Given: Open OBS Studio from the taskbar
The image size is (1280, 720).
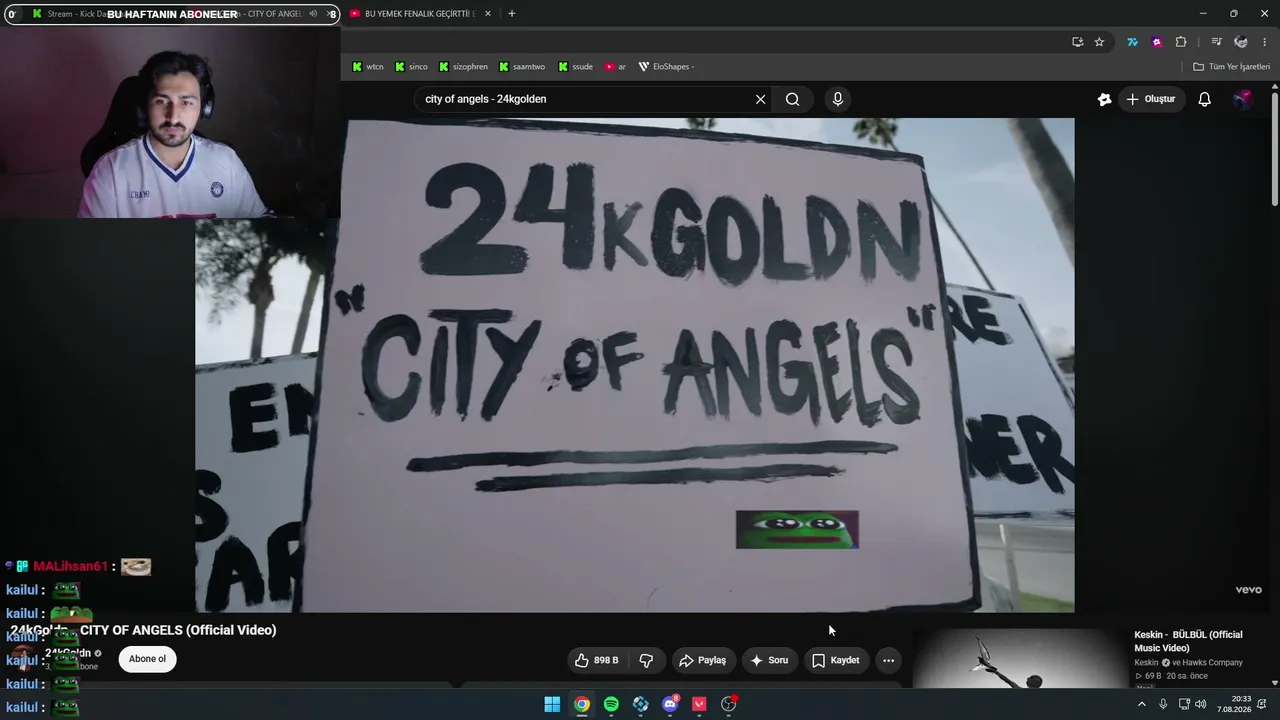Looking at the screenshot, I should point(729,704).
